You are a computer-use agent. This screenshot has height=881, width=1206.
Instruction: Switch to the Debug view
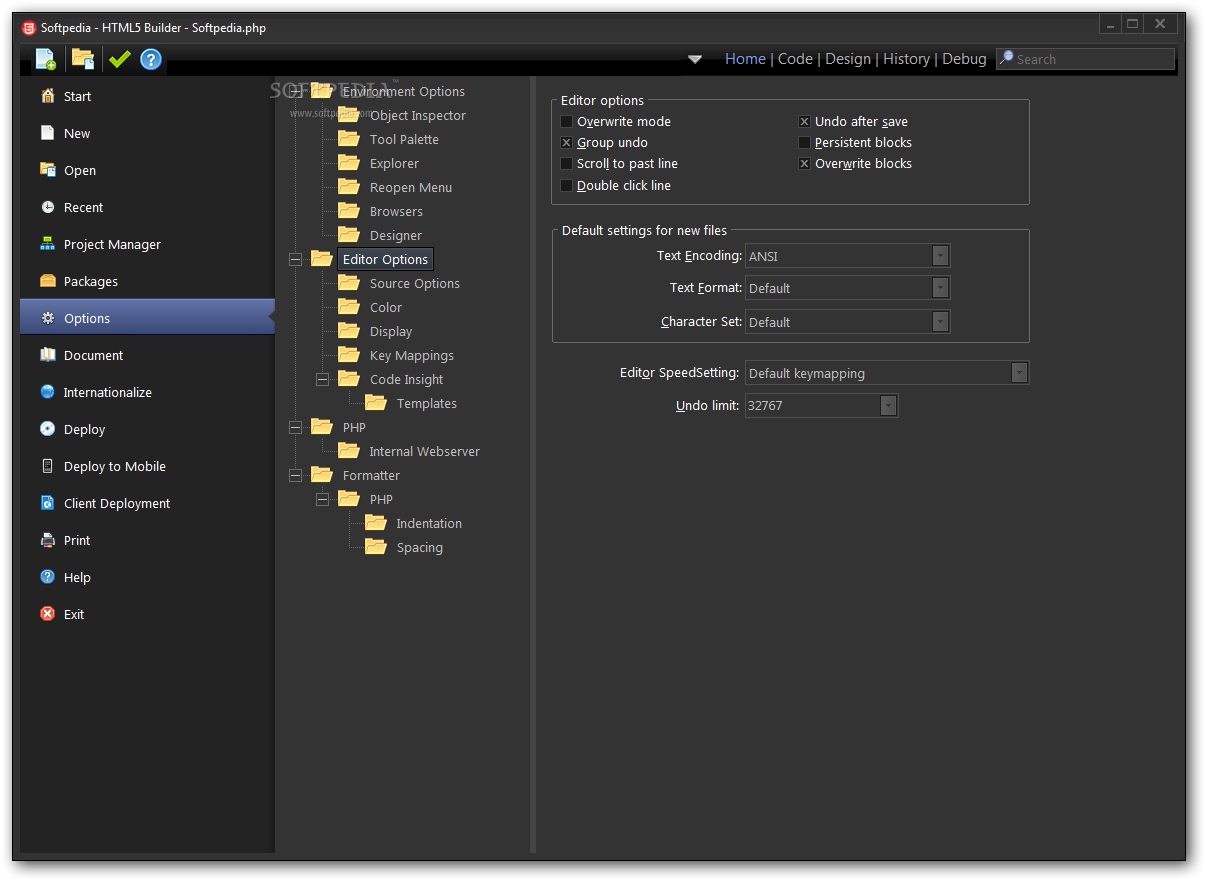pos(964,59)
